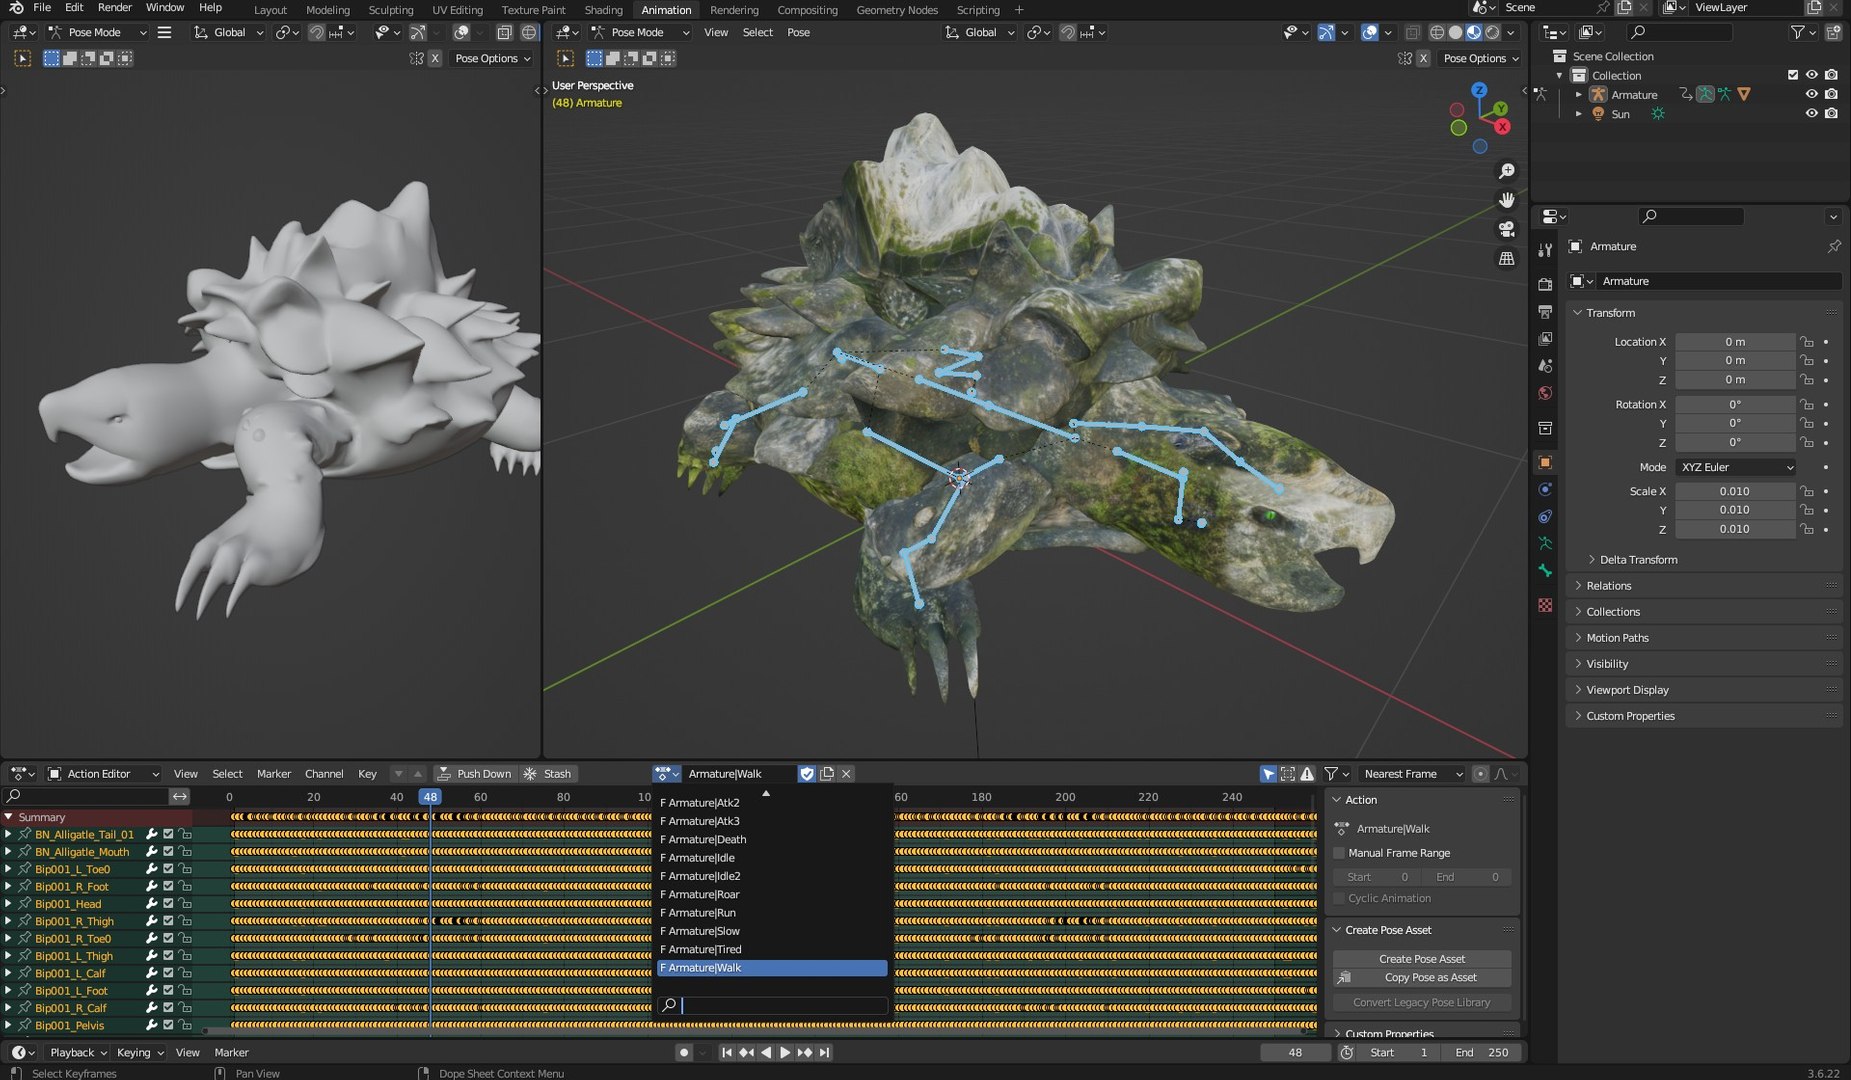Switch to the Scripting workspace tab
Screen dimensions: 1851x1080
[978, 10]
